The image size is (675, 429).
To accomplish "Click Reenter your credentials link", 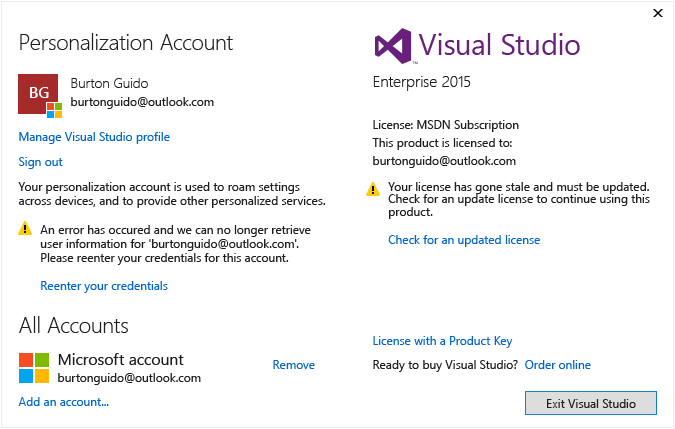I will (x=104, y=286).
